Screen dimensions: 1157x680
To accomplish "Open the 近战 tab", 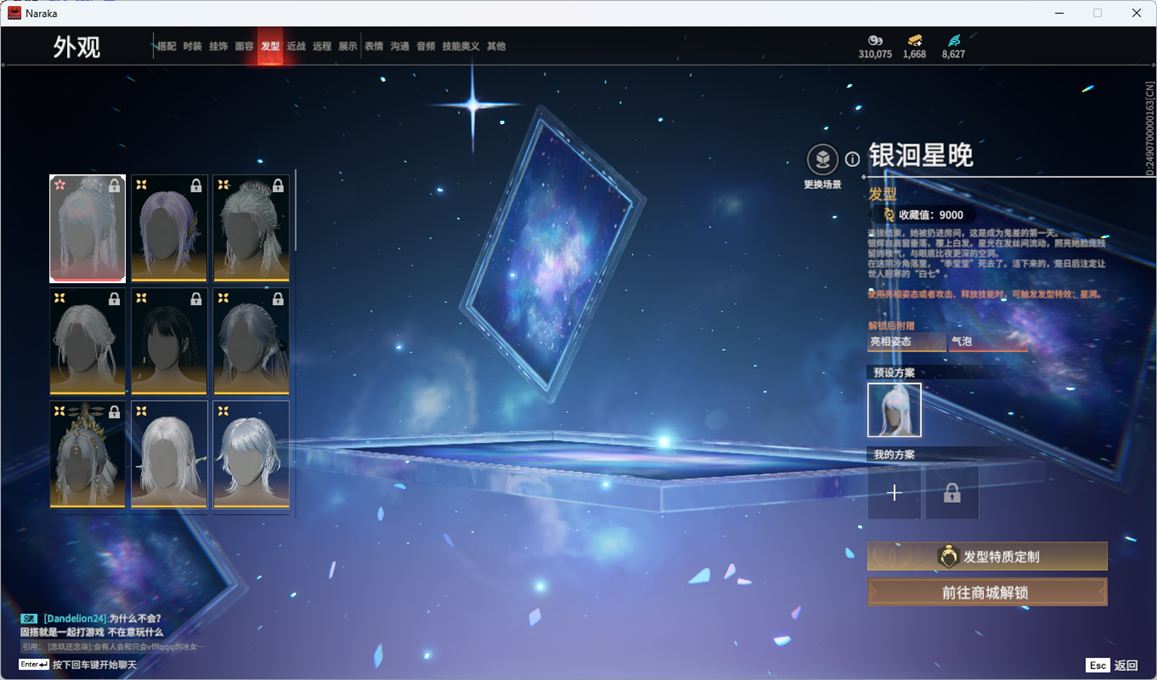I will (296, 46).
